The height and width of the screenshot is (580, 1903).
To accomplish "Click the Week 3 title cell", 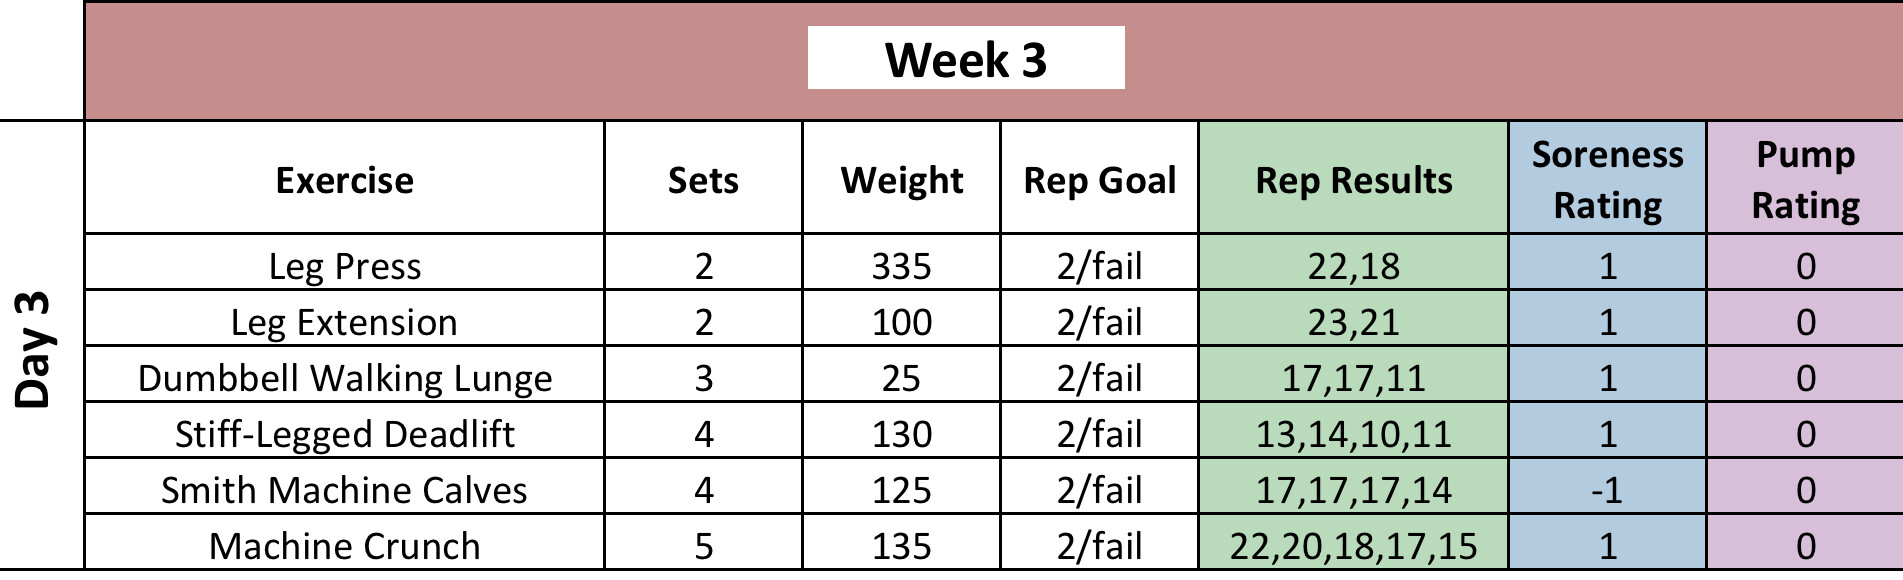I will coord(966,59).
